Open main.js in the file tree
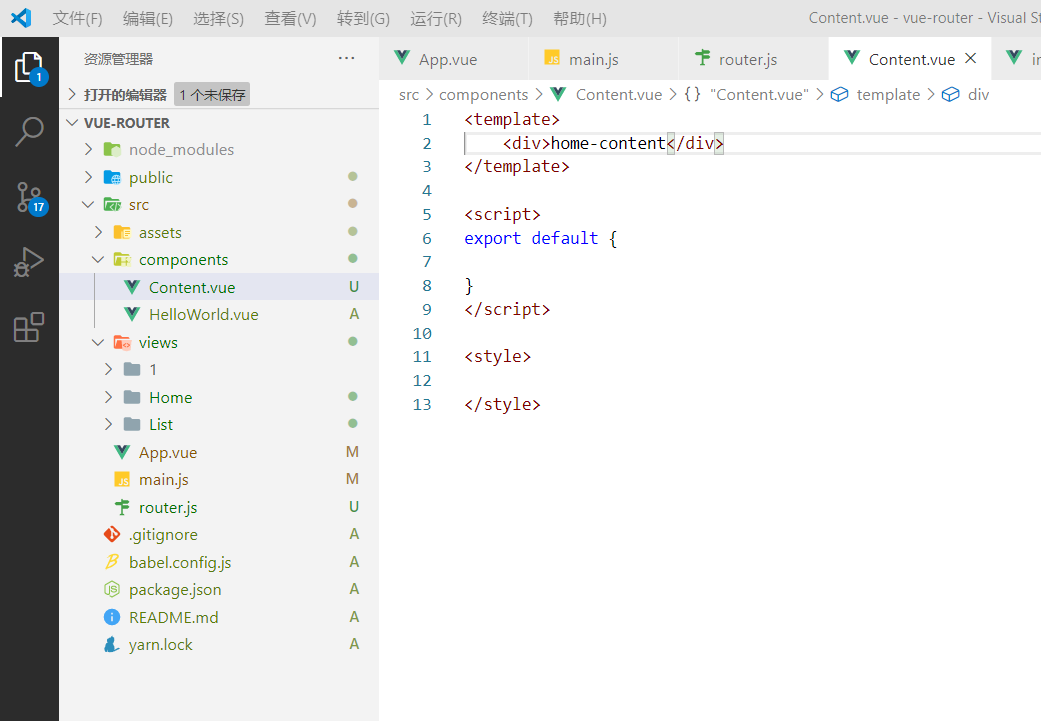This screenshot has width=1041, height=721. coord(219,479)
